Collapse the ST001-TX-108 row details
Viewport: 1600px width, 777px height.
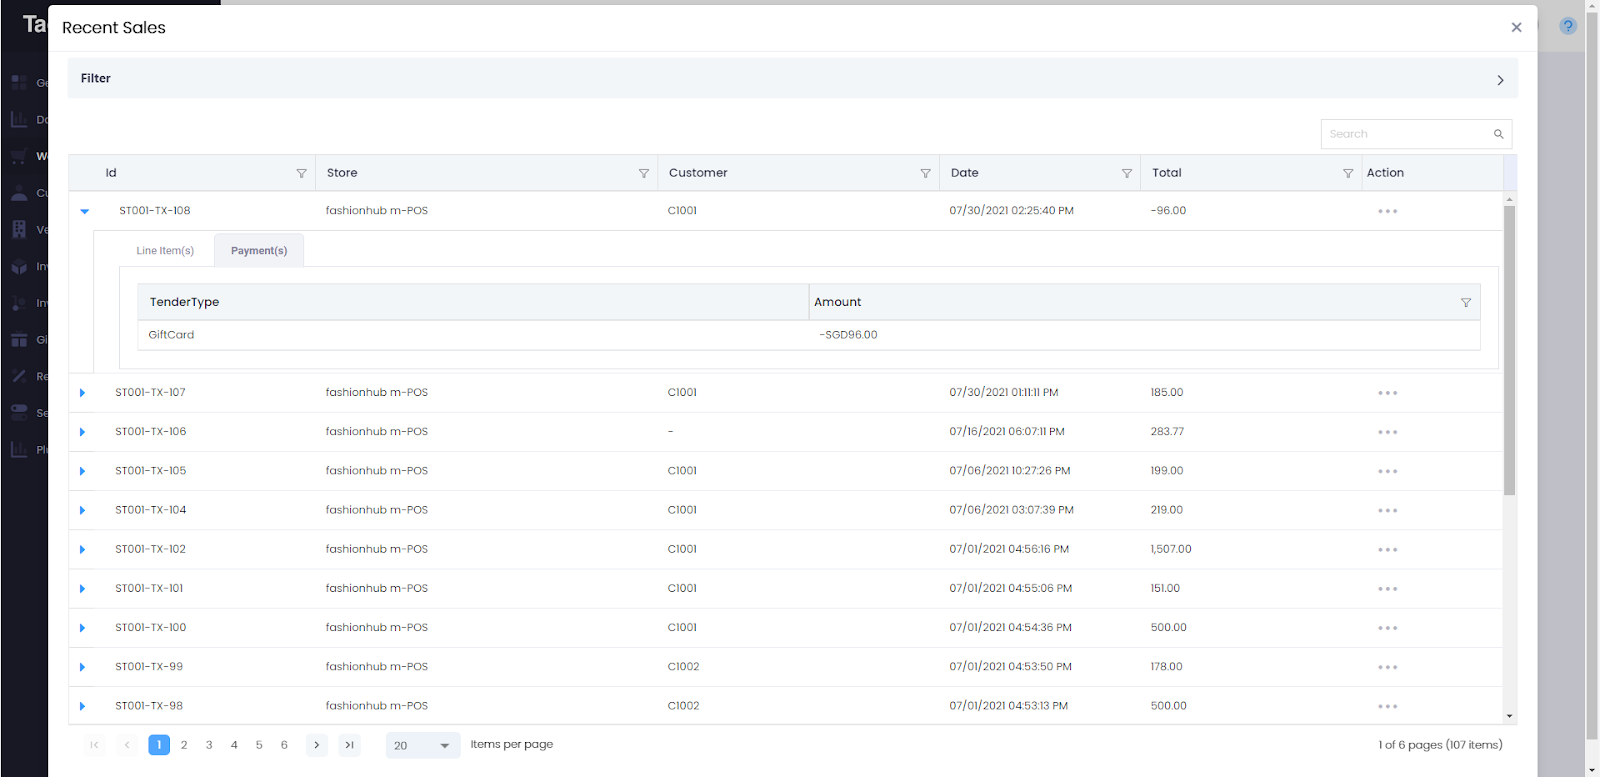click(84, 211)
